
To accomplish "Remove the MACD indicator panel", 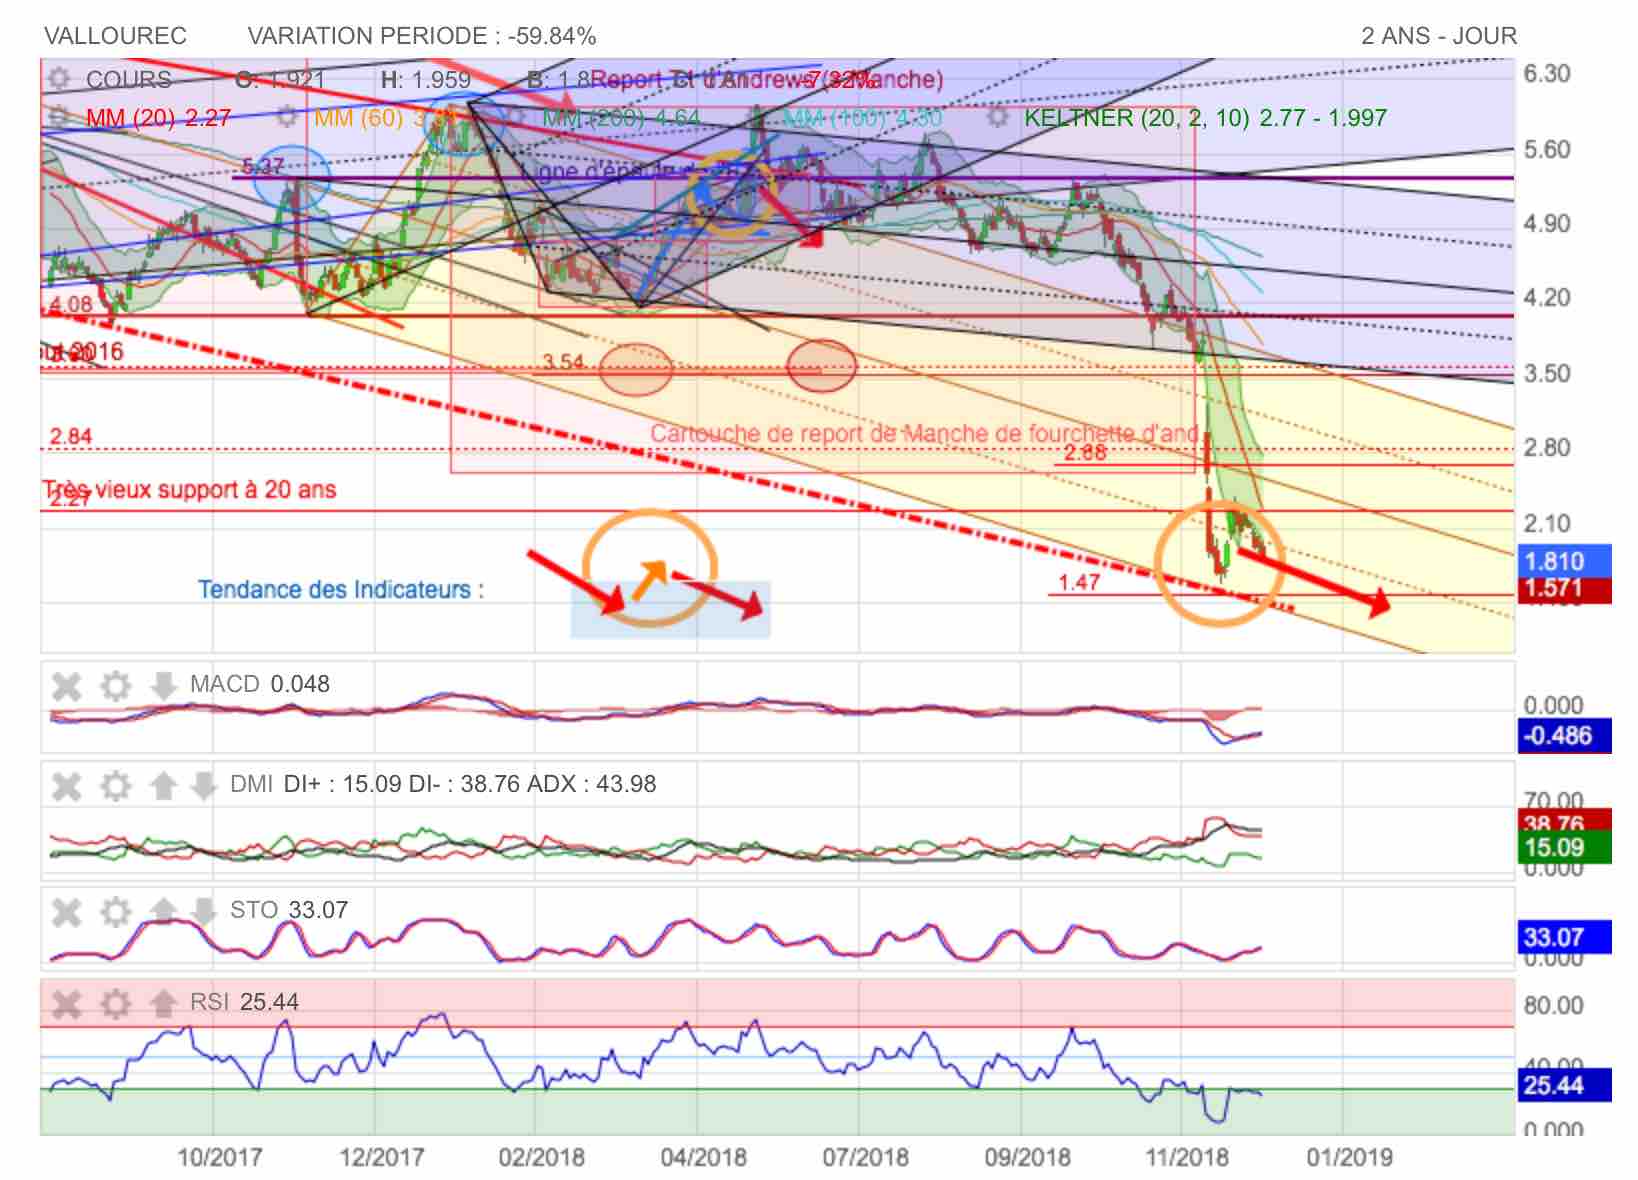I will [x=66, y=686].
